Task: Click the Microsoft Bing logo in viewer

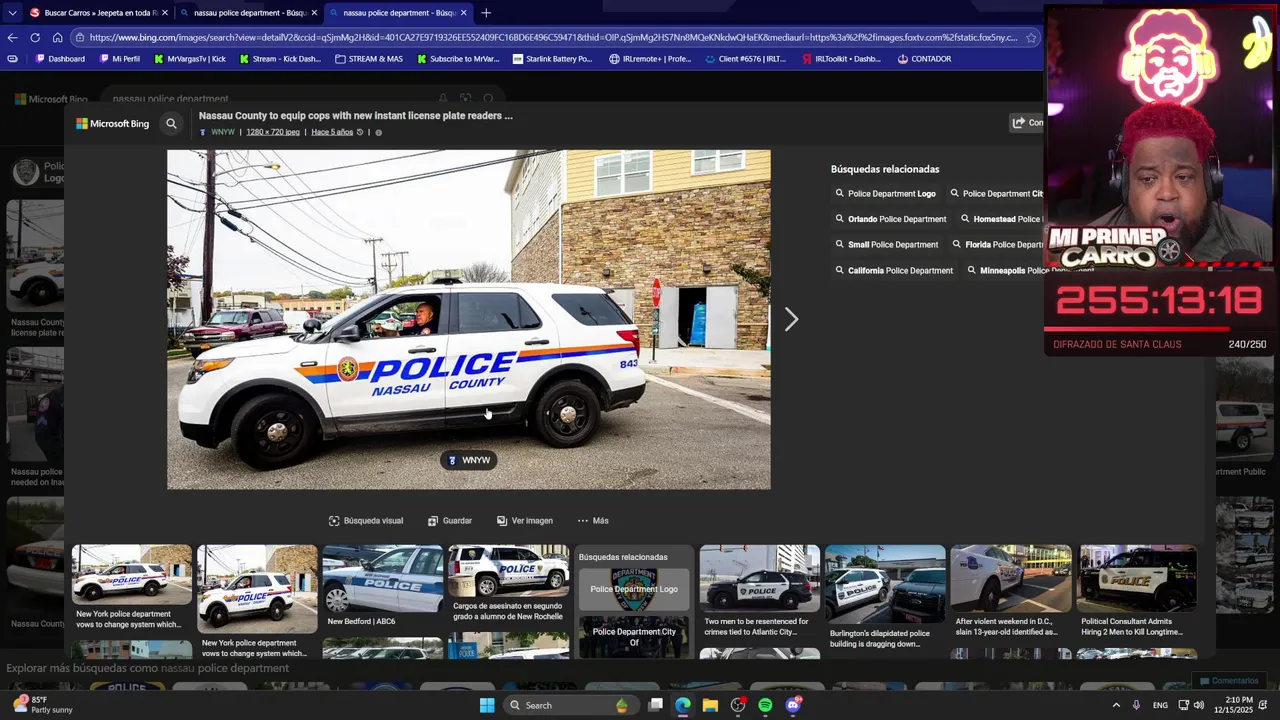Action: point(113,124)
